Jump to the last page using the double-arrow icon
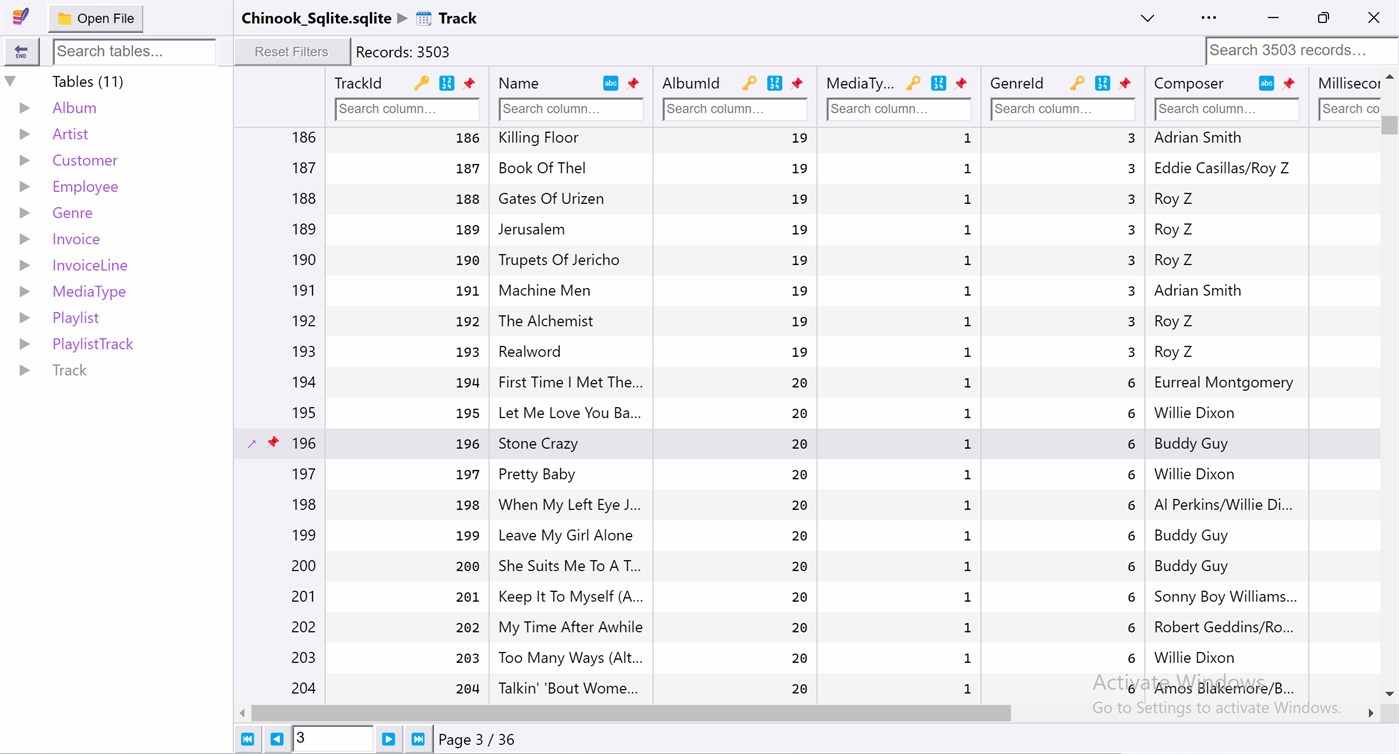This screenshot has height=754, width=1399. (x=418, y=739)
